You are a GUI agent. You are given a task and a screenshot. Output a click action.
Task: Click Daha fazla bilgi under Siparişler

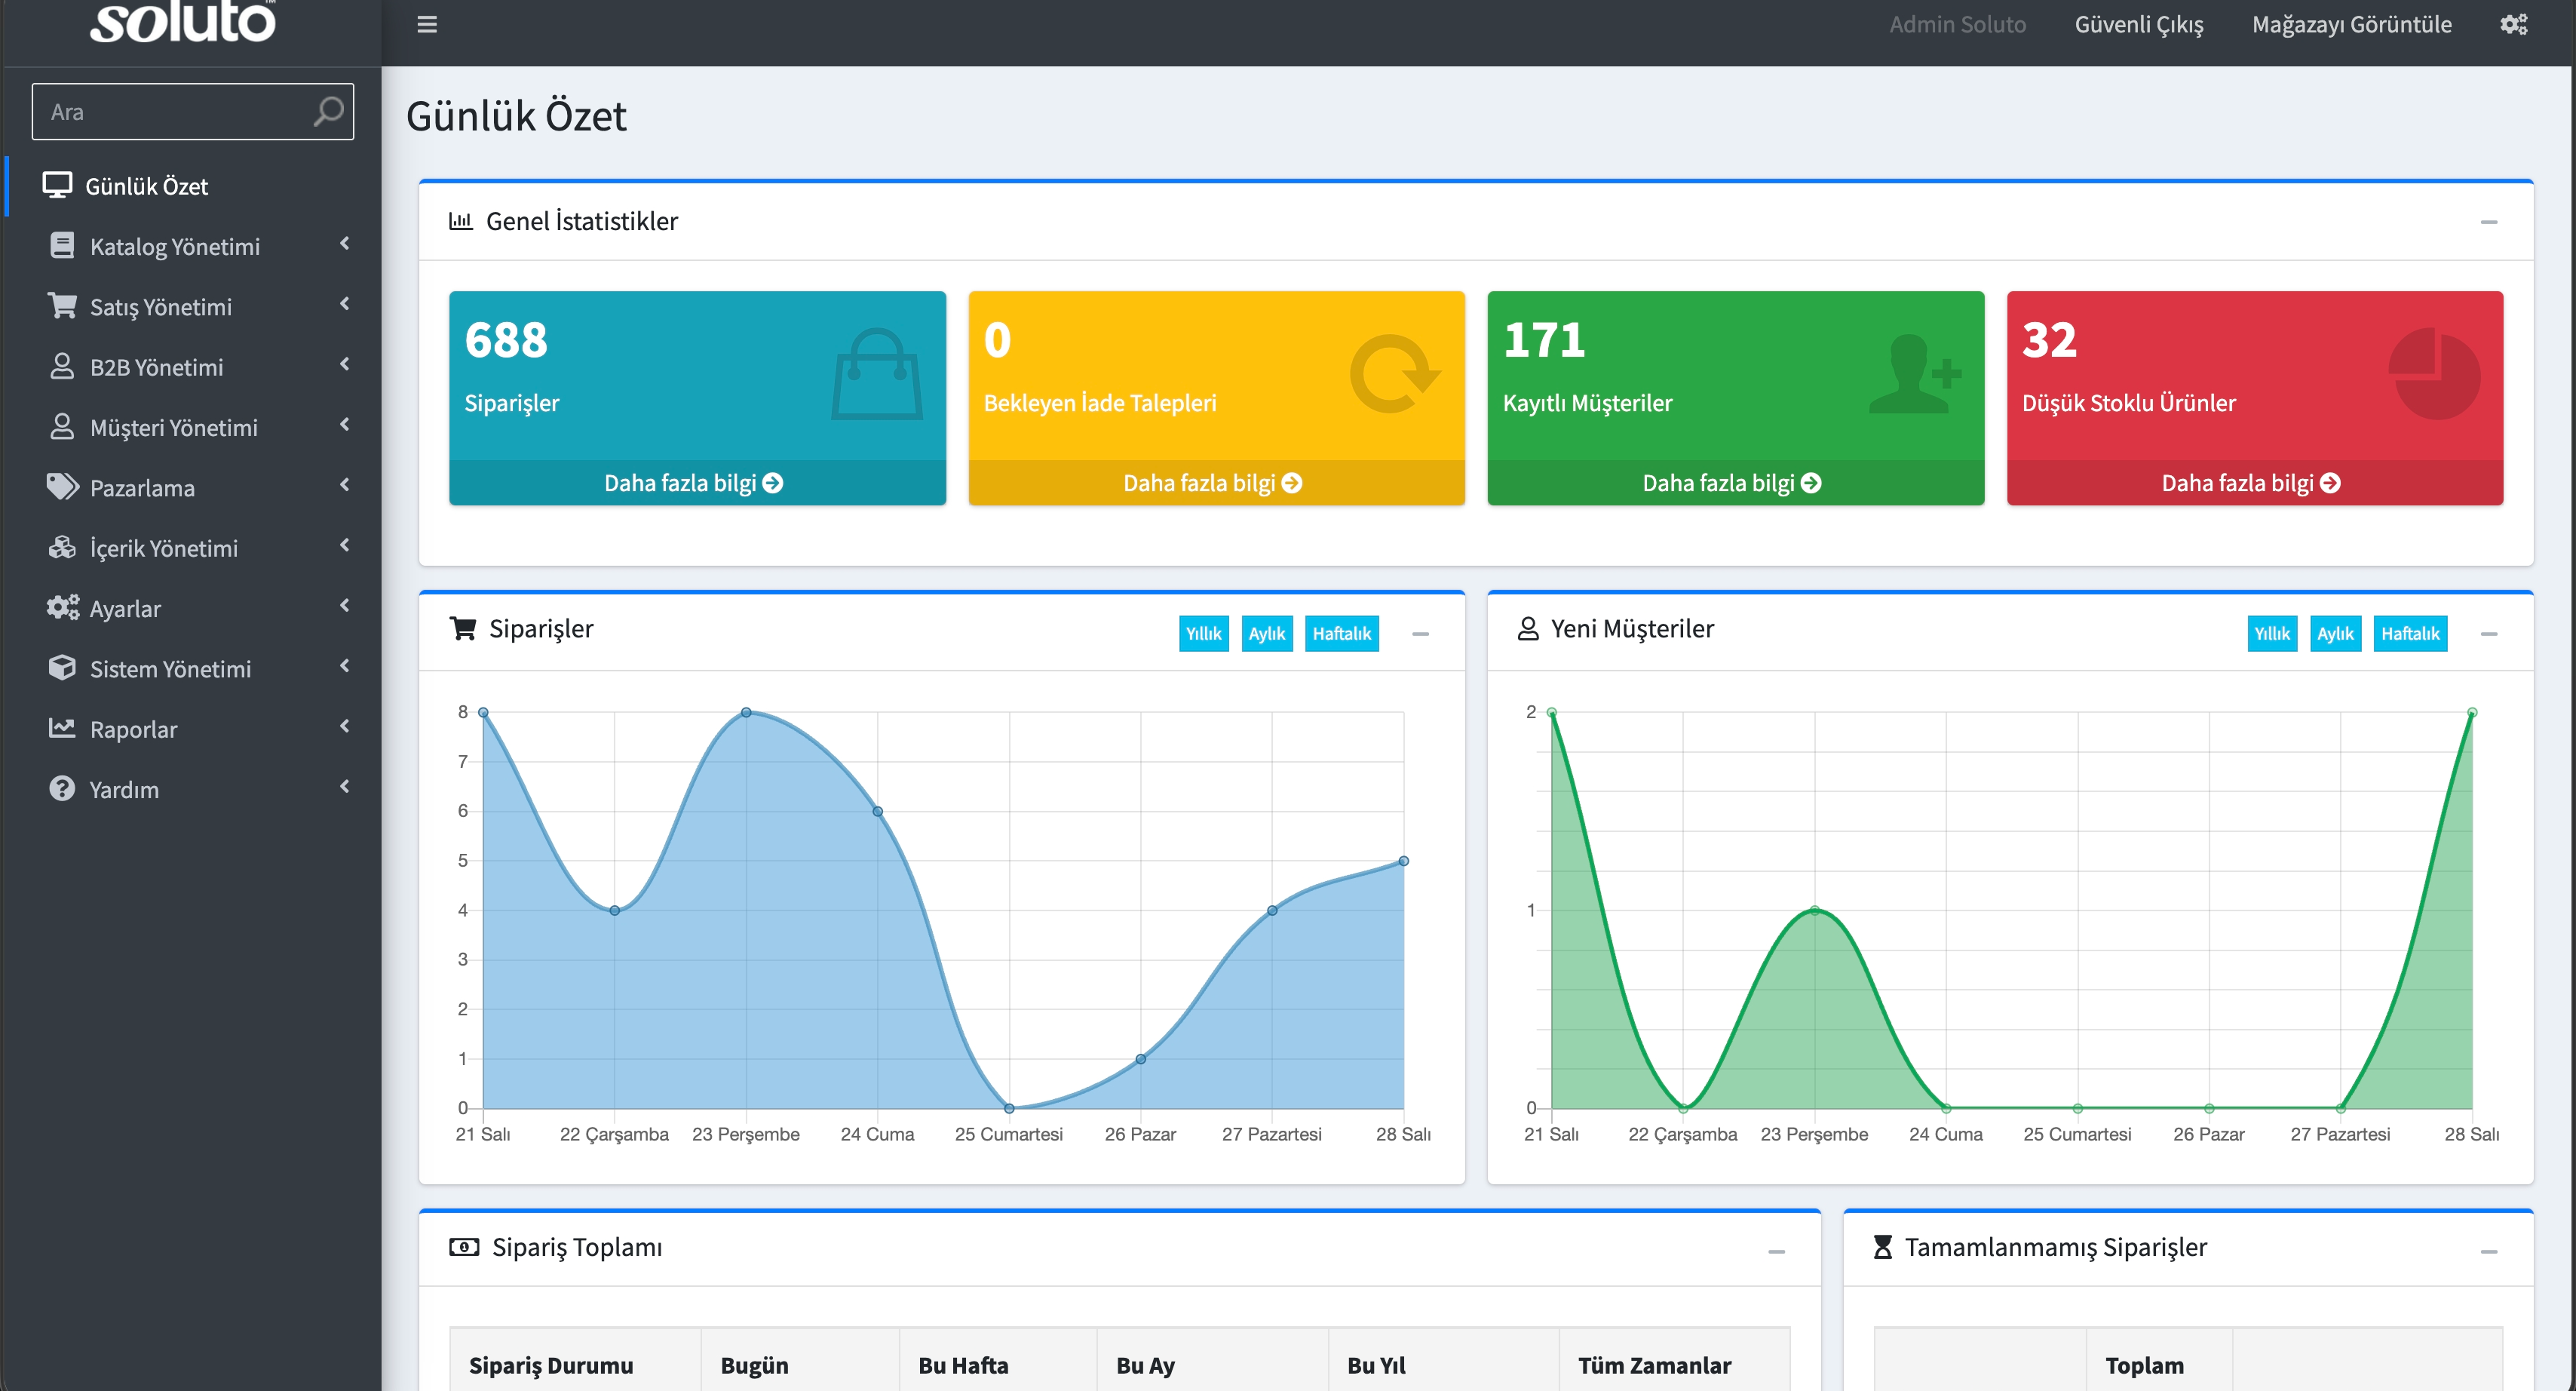tap(696, 483)
